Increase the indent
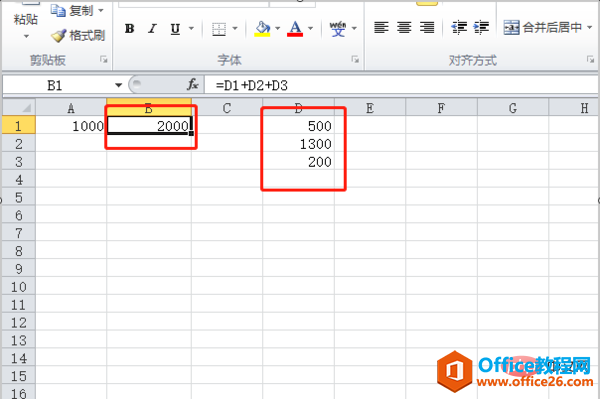 481,28
